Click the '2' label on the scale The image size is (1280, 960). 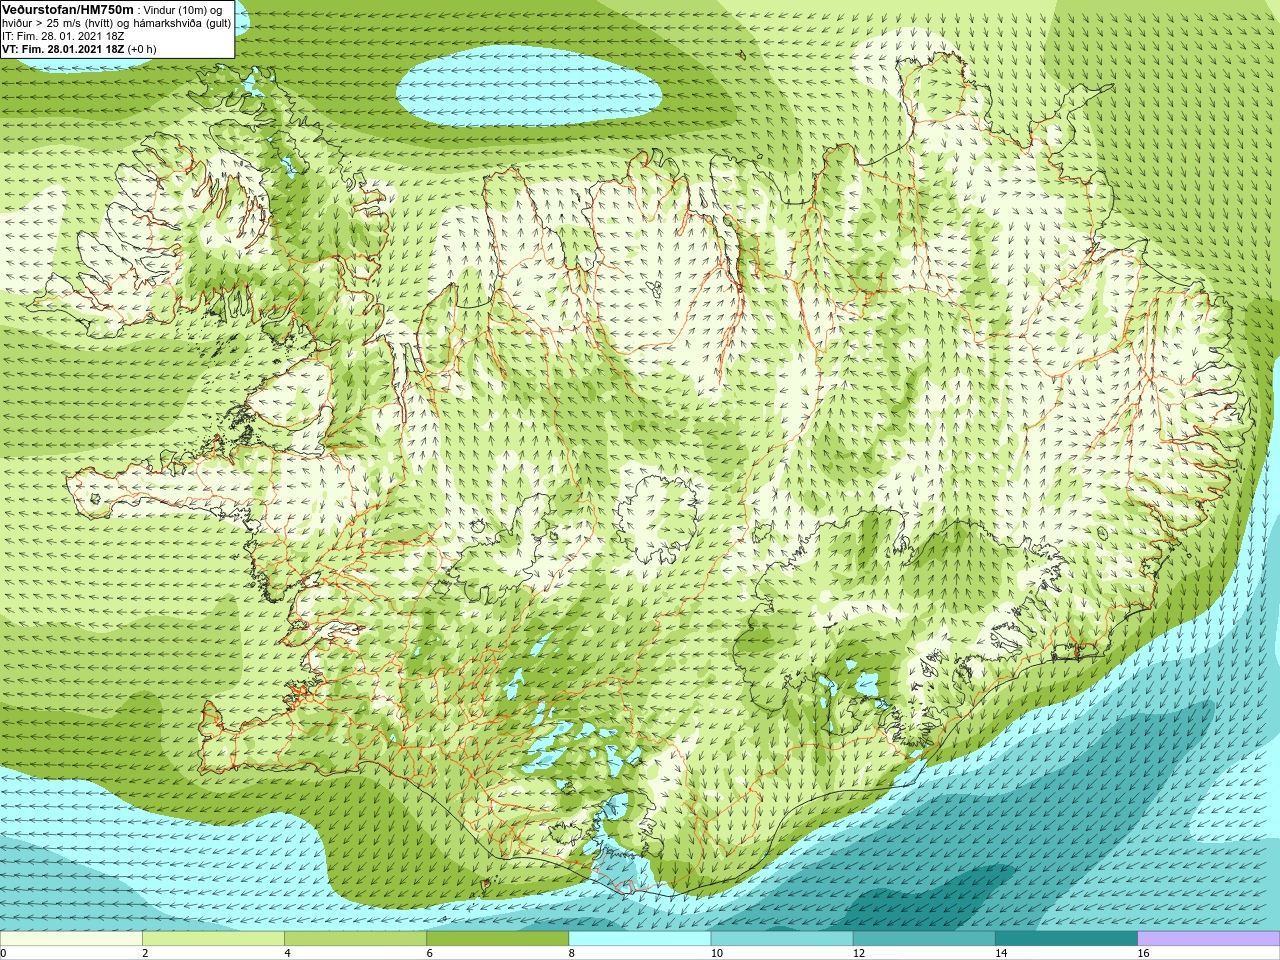click(145, 954)
